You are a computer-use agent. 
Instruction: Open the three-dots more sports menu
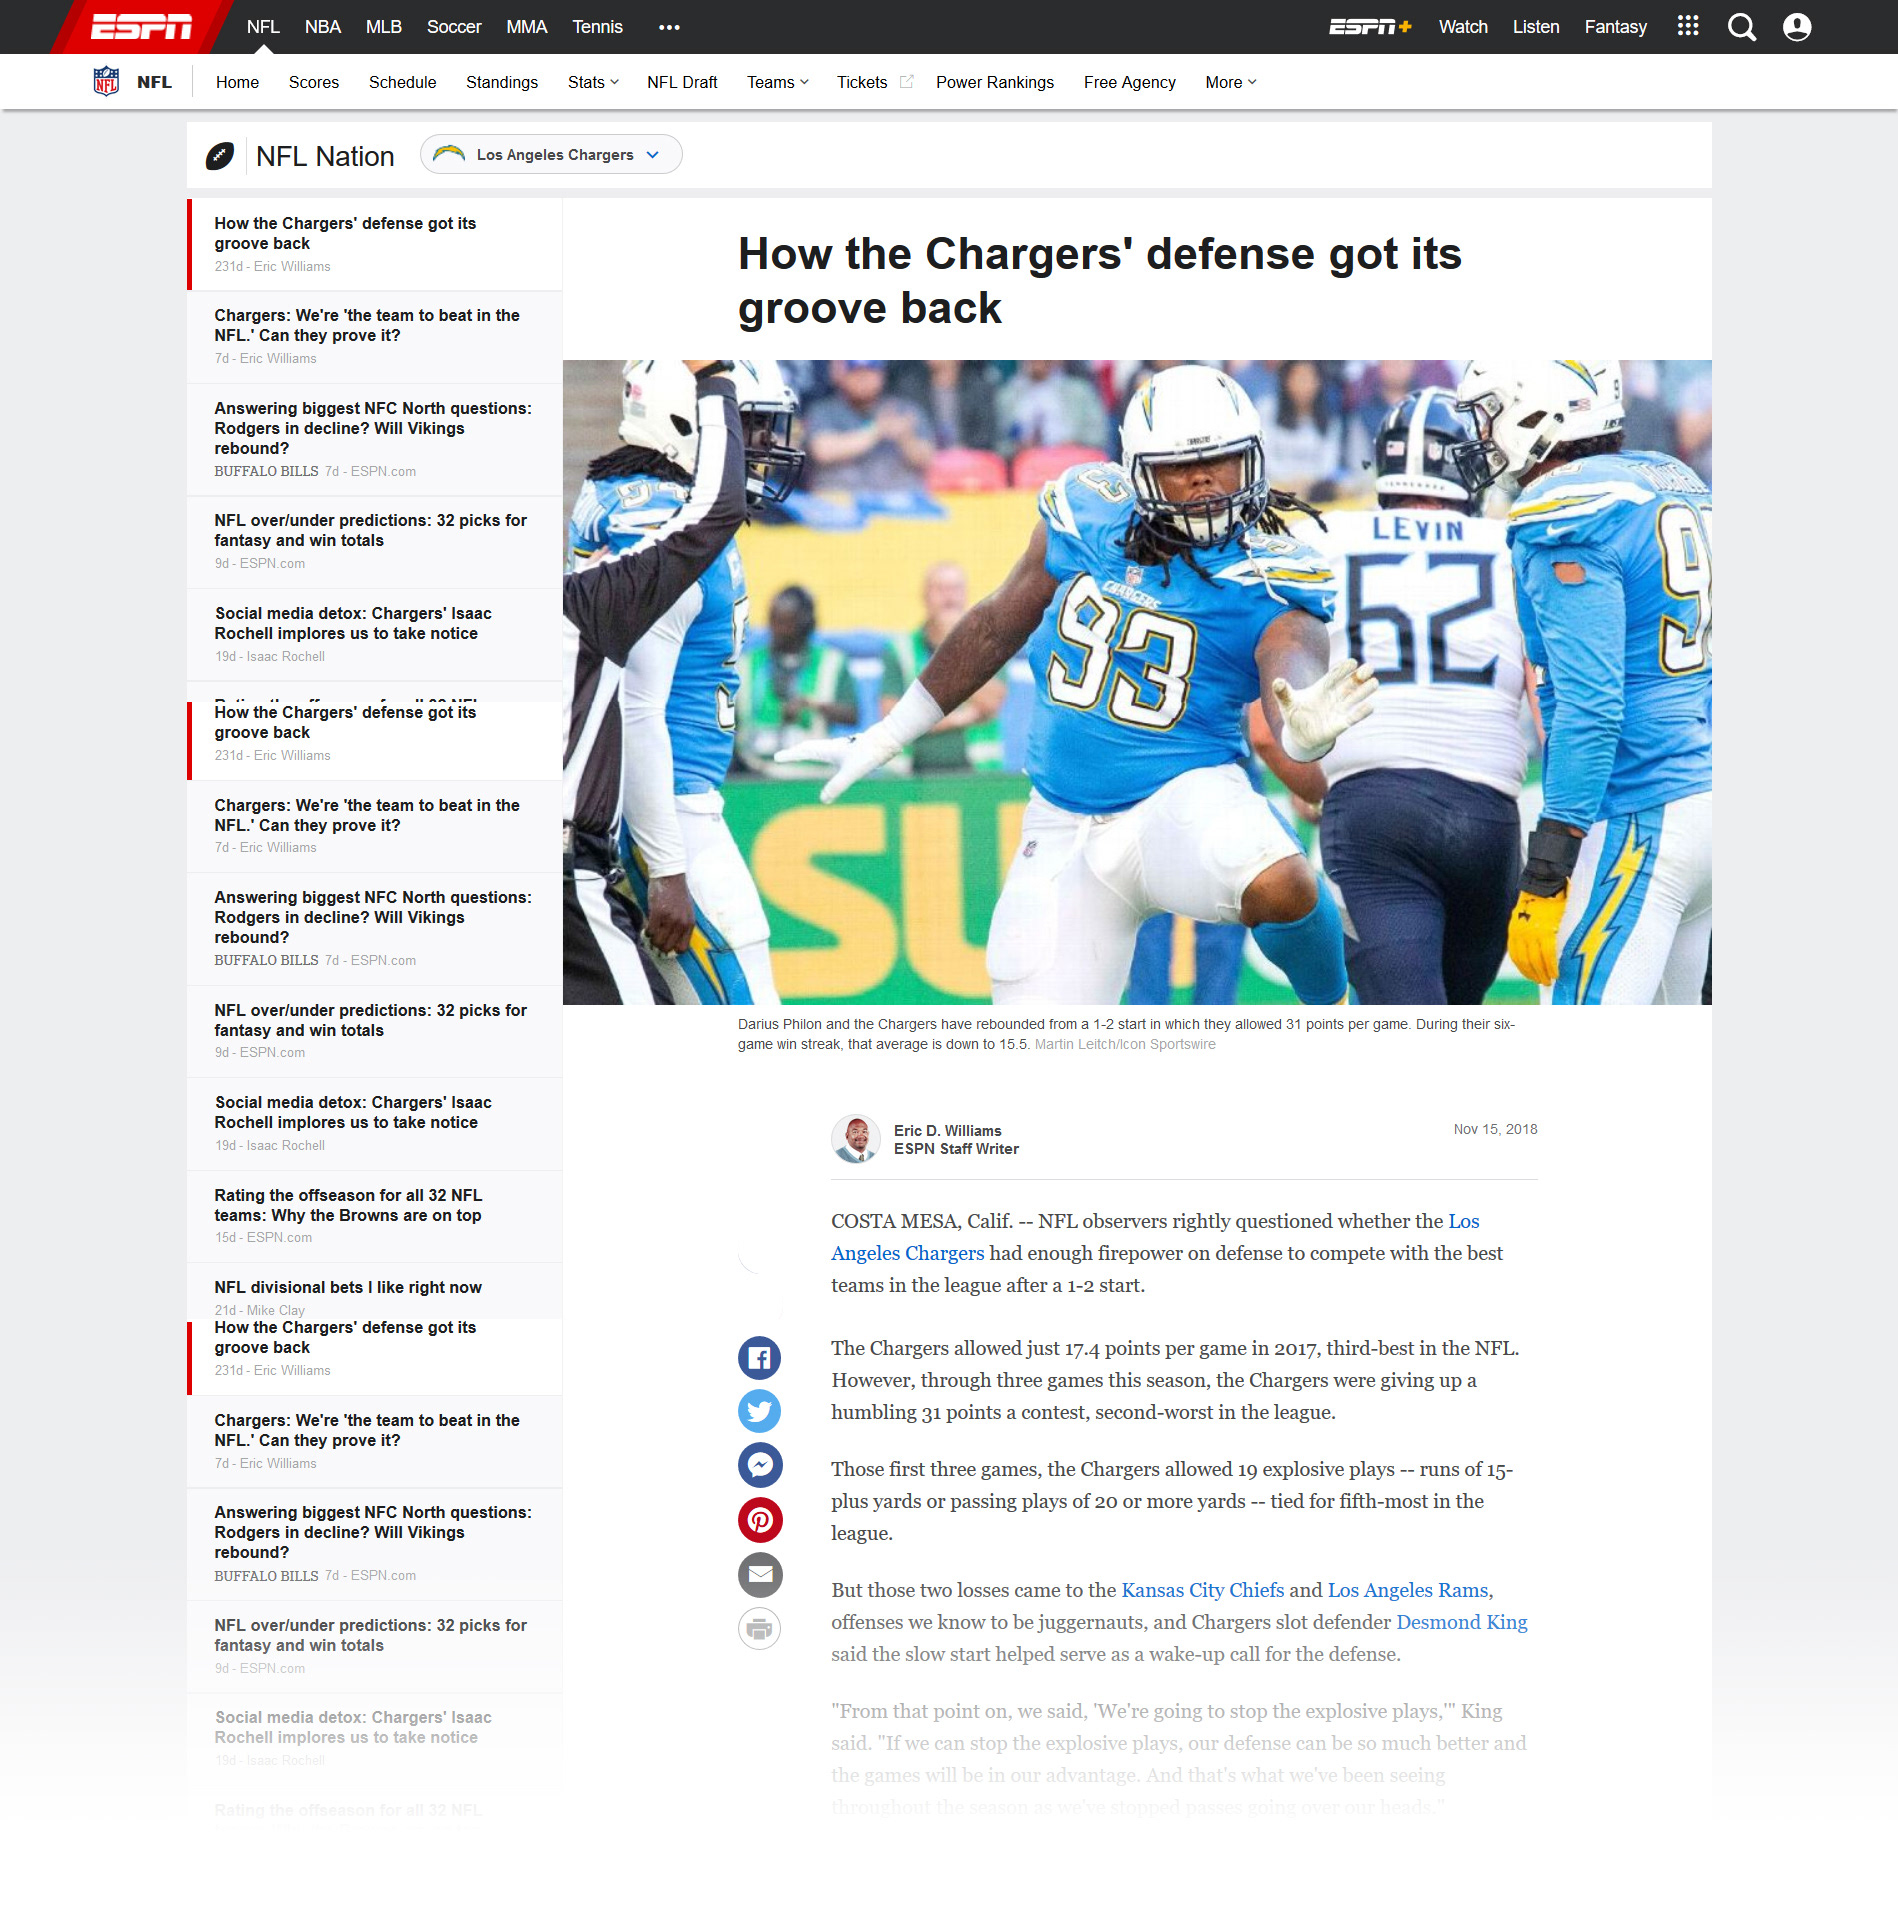tap(669, 27)
